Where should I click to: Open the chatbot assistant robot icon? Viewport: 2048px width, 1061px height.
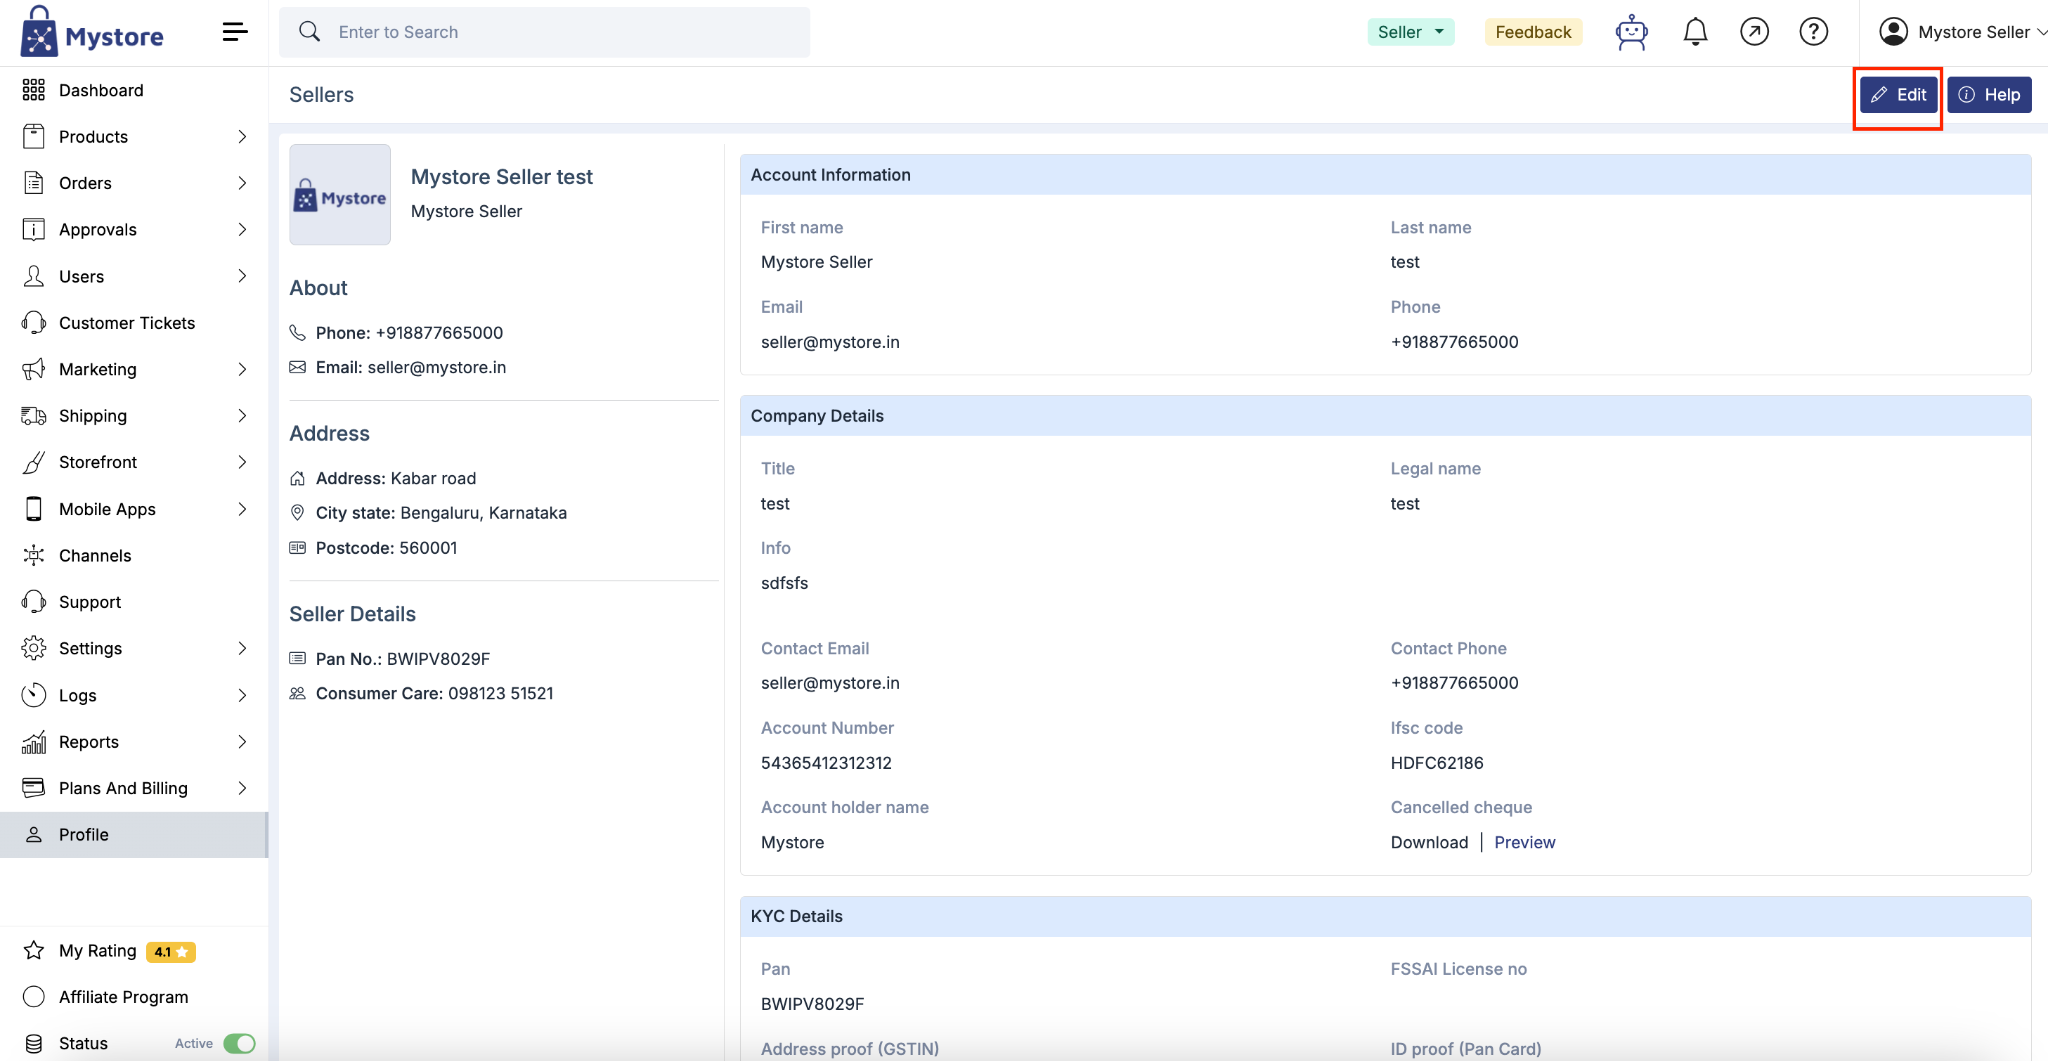1631,32
